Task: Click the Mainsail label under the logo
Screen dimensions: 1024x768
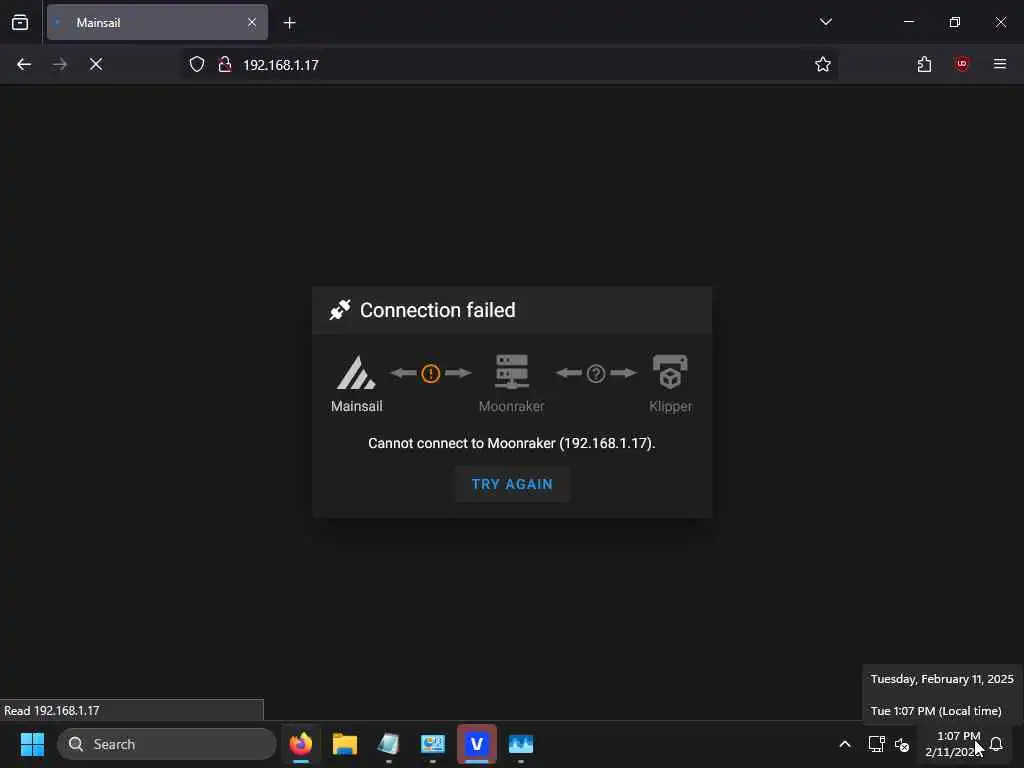Action: (357, 406)
